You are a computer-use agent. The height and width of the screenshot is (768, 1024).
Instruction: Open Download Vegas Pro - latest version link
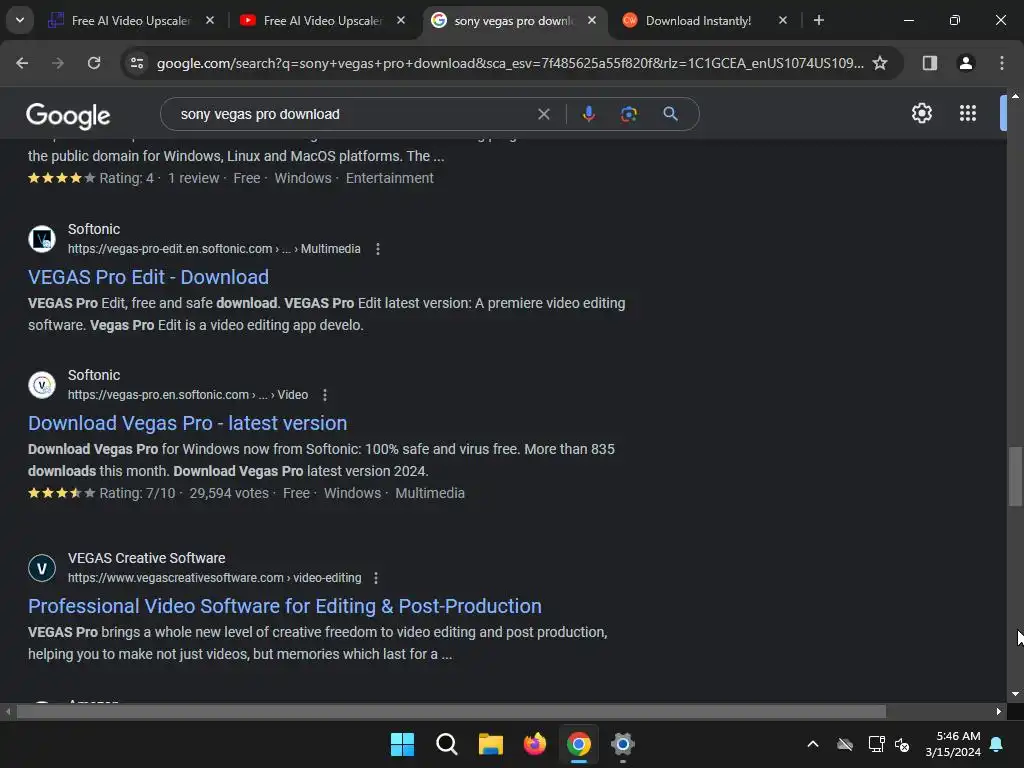point(187,423)
